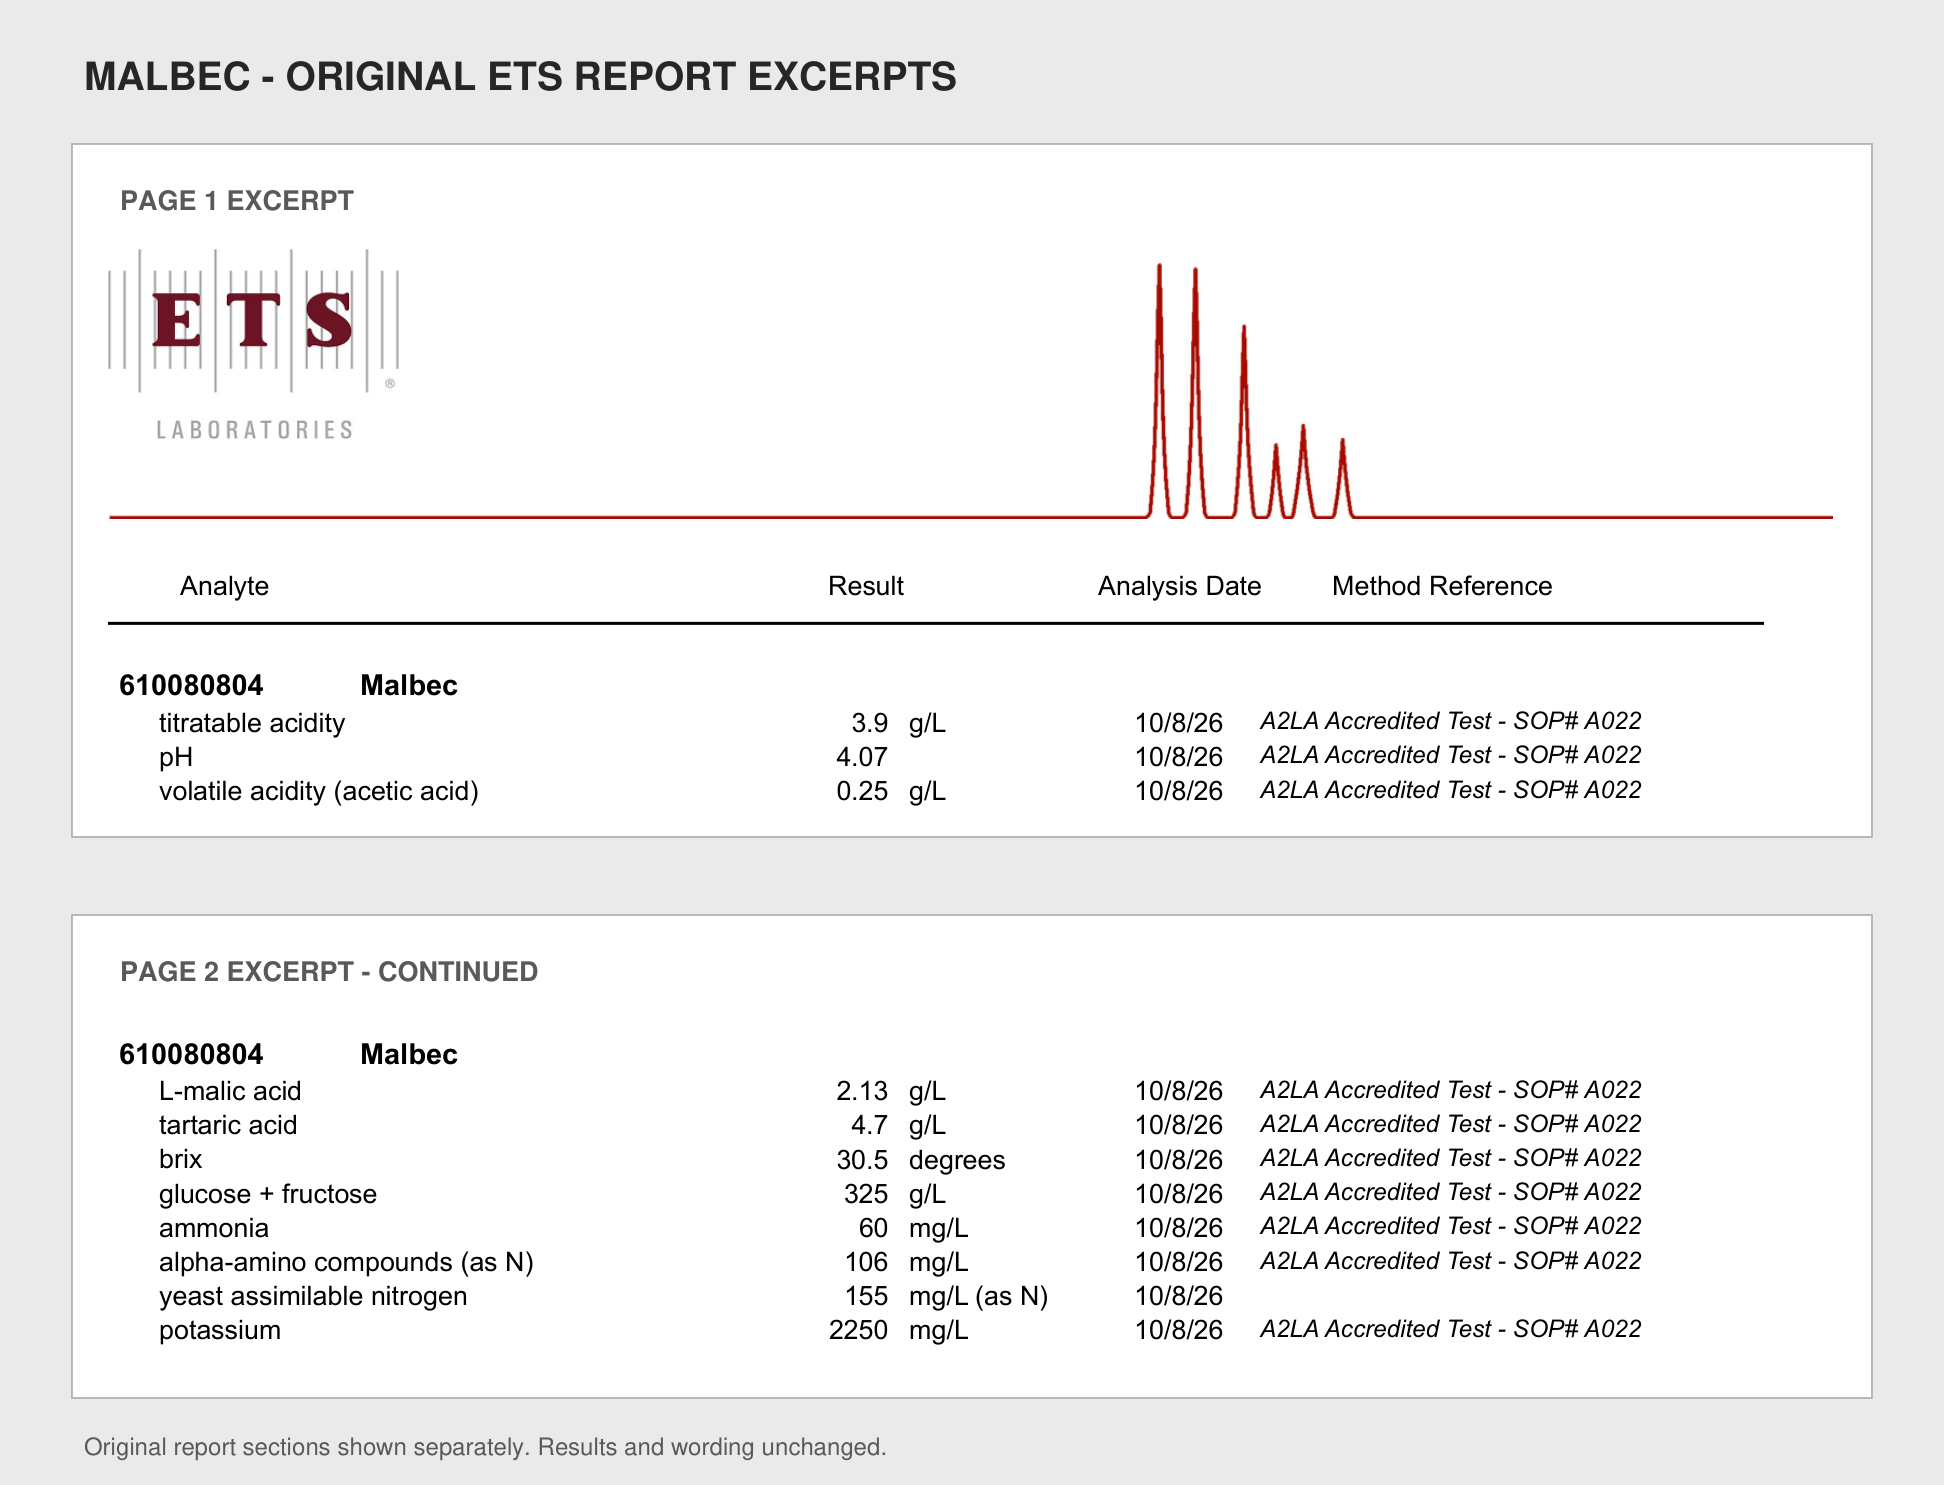Select the L-malic acid result 2.13

click(862, 1091)
